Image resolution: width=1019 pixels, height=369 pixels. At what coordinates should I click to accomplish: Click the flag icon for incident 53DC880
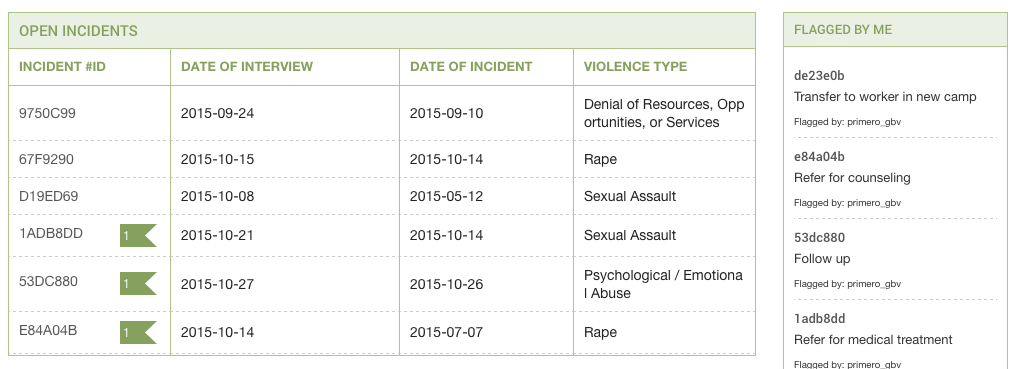(x=138, y=284)
